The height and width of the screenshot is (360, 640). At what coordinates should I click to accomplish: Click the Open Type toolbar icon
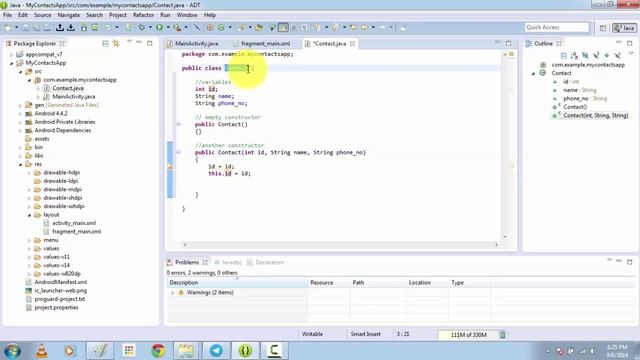click(x=241, y=27)
